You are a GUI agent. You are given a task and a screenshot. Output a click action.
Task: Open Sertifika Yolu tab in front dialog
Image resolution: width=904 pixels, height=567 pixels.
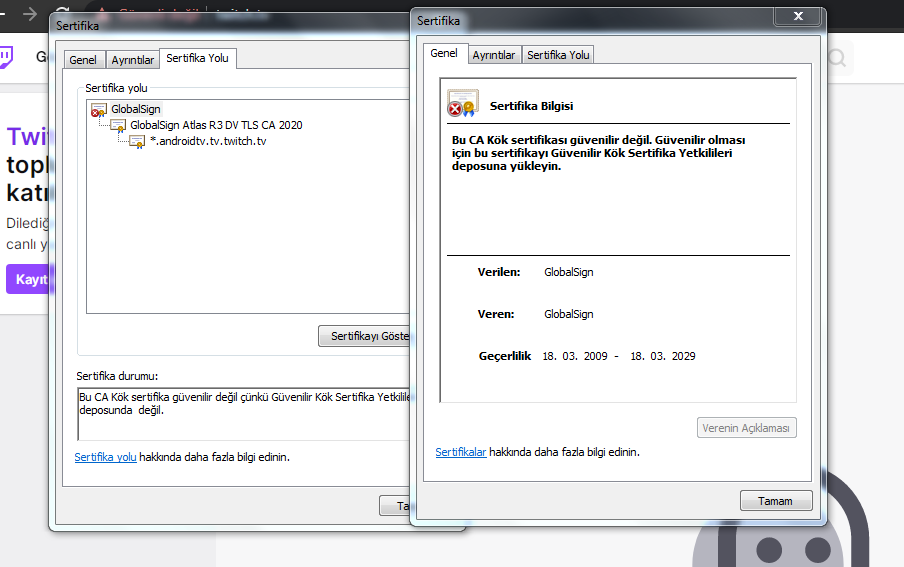pos(558,55)
